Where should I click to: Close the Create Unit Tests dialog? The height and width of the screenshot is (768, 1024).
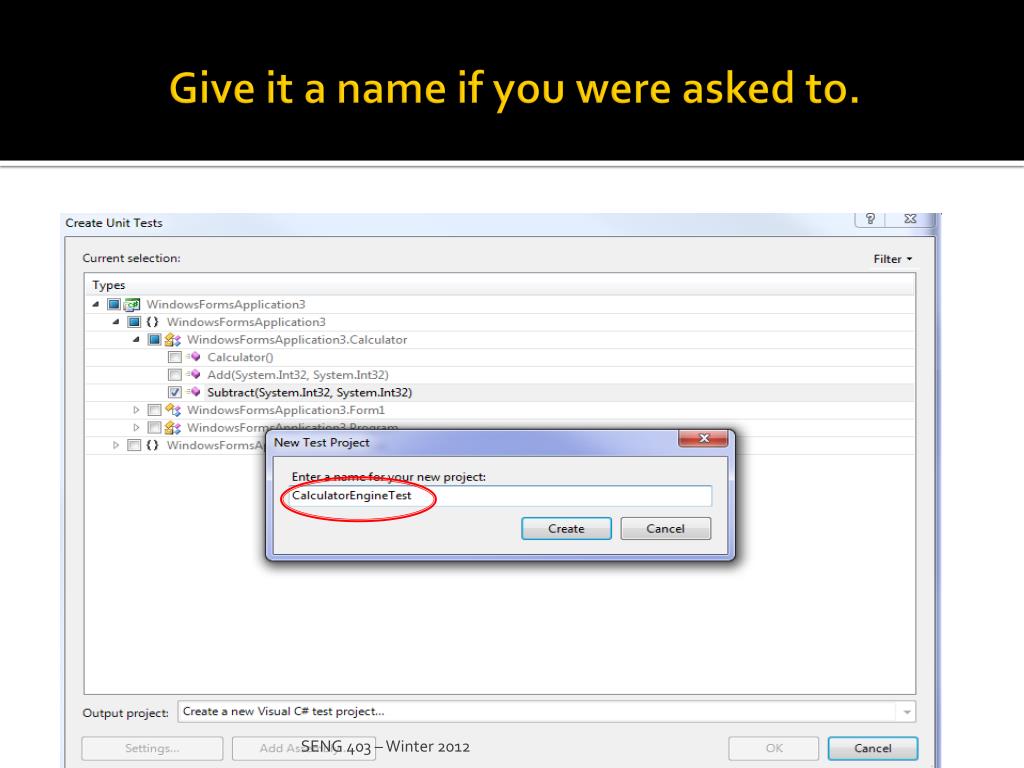click(910, 219)
